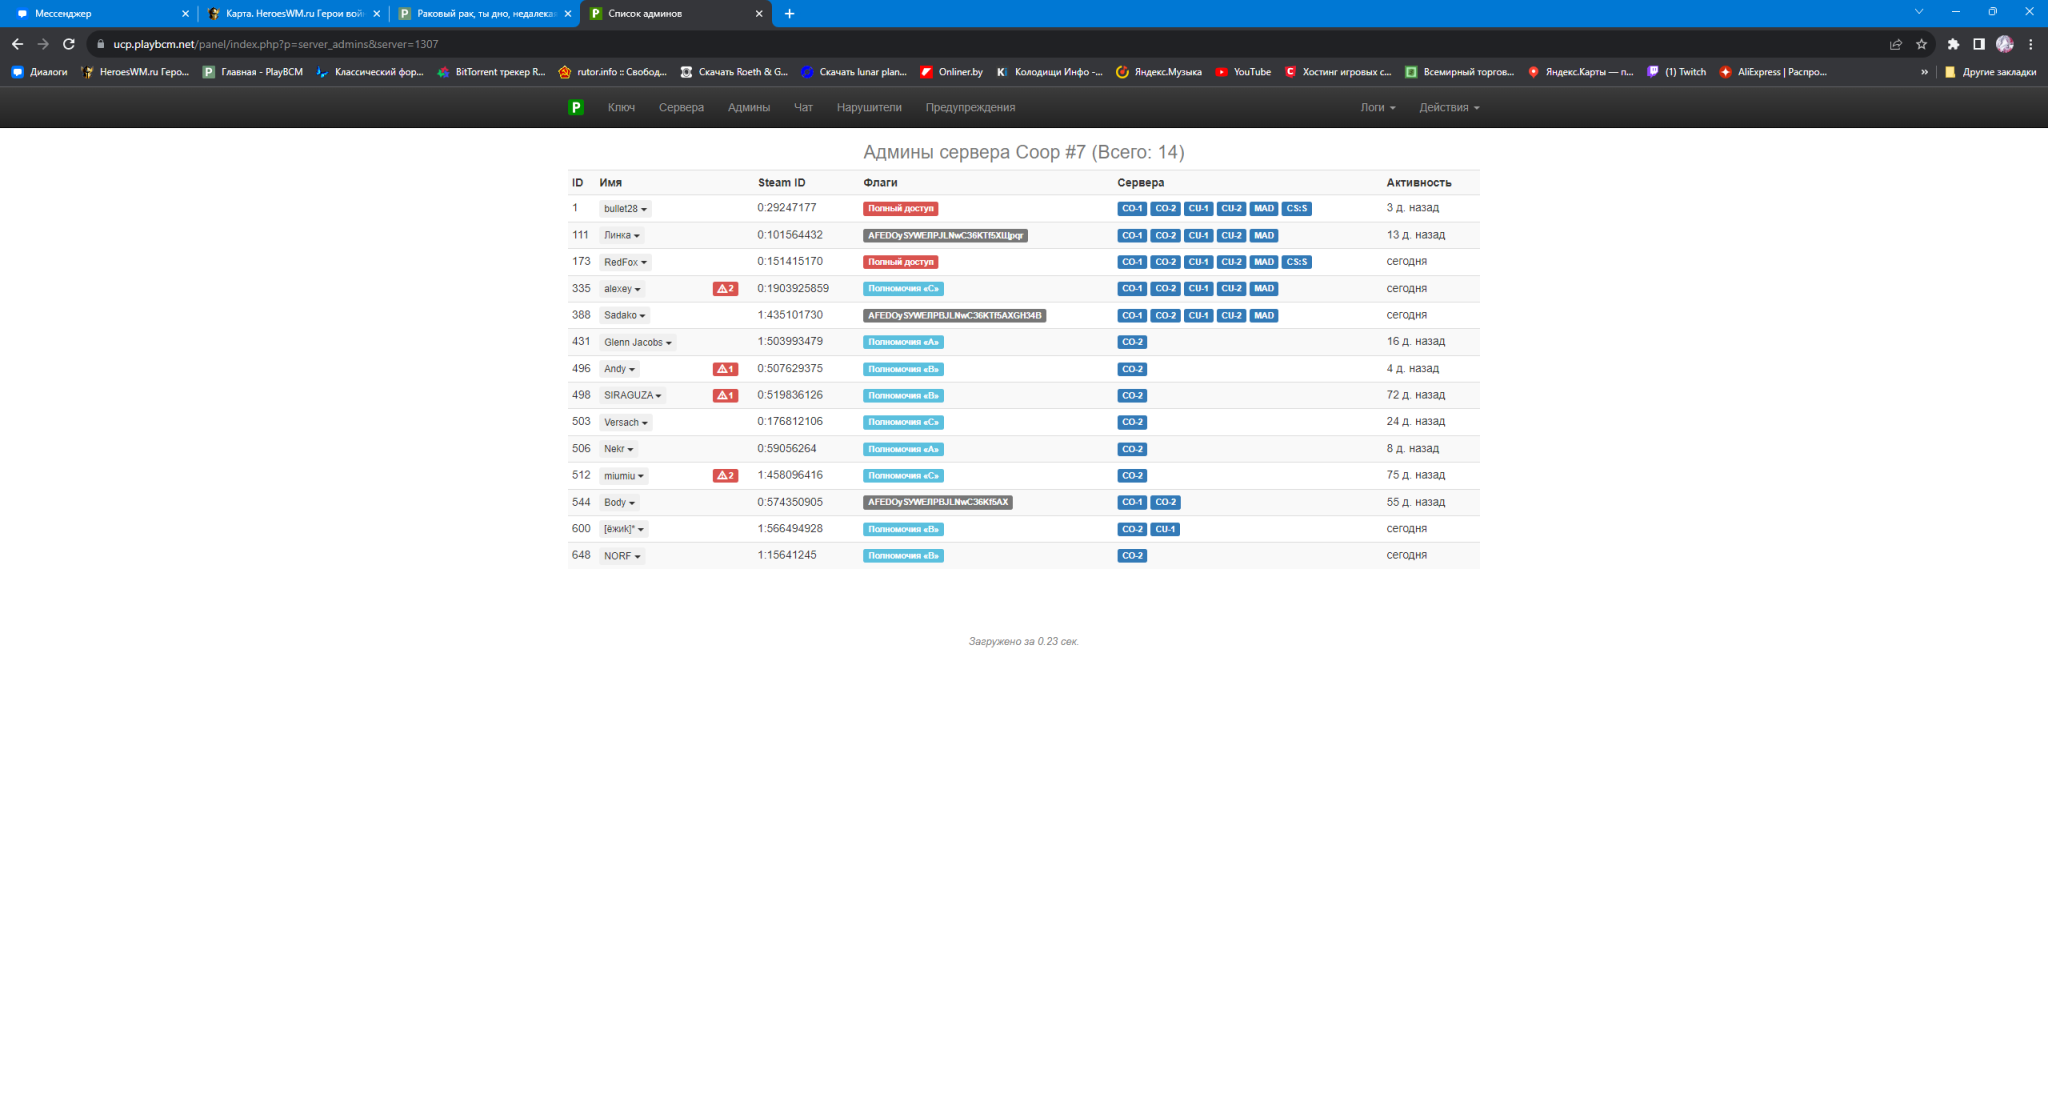
Task: Open the Чат menu item
Action: click(803, 107)
